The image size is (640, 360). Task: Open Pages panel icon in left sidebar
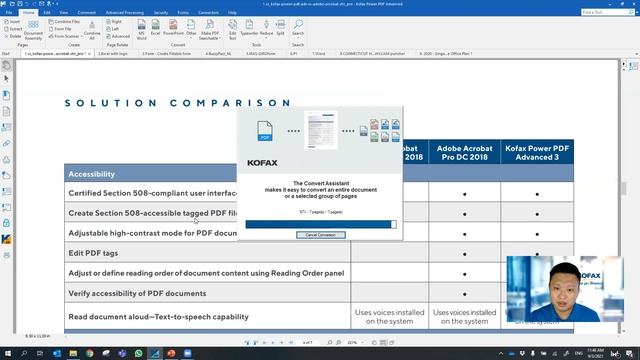pos(6,111)
